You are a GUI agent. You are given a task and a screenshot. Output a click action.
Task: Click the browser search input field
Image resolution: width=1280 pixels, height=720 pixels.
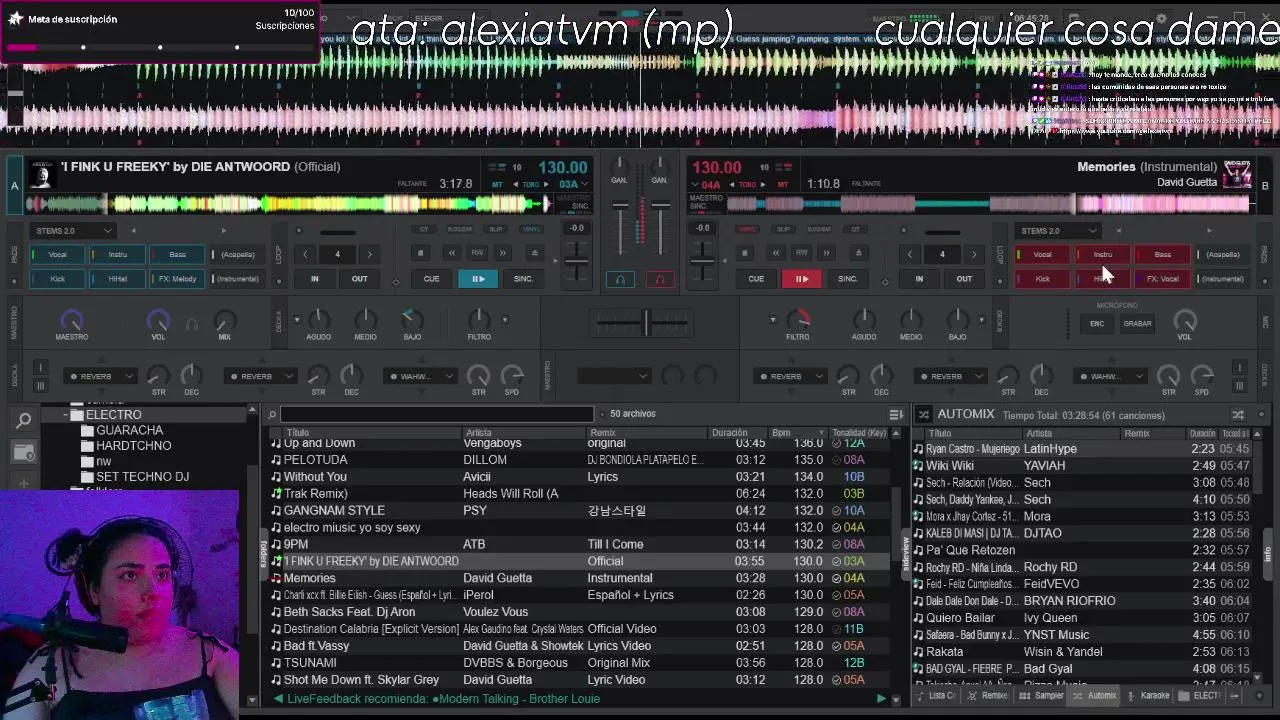pos(437,414)
